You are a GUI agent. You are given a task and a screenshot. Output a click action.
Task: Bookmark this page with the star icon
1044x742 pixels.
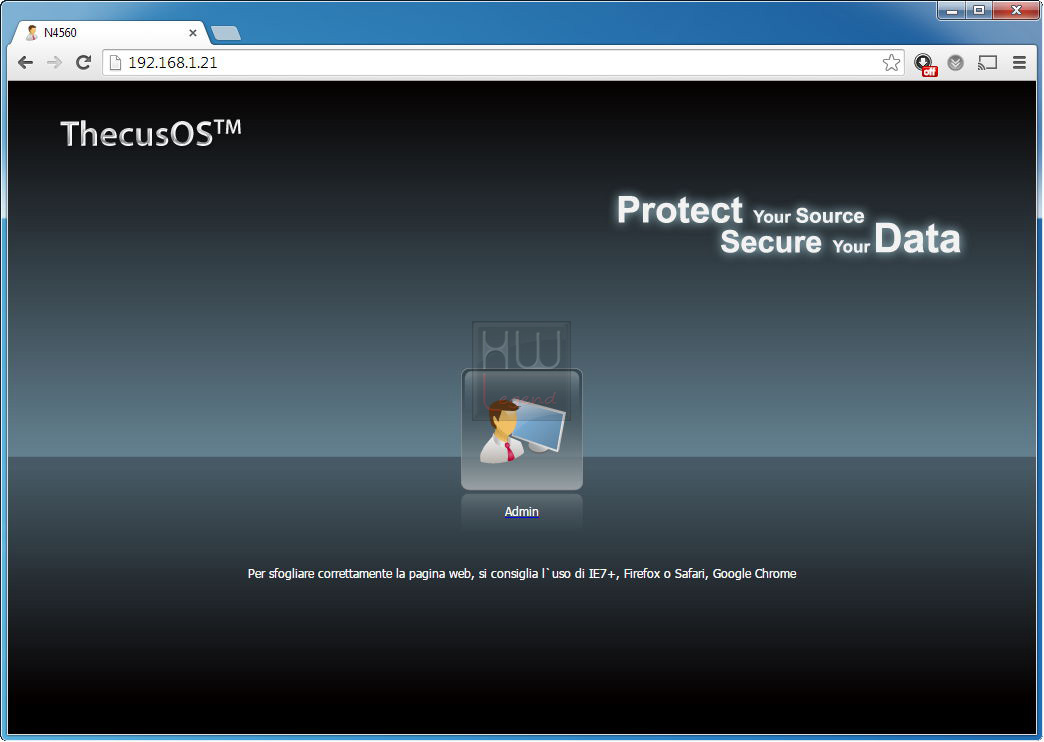coord(891,63)
